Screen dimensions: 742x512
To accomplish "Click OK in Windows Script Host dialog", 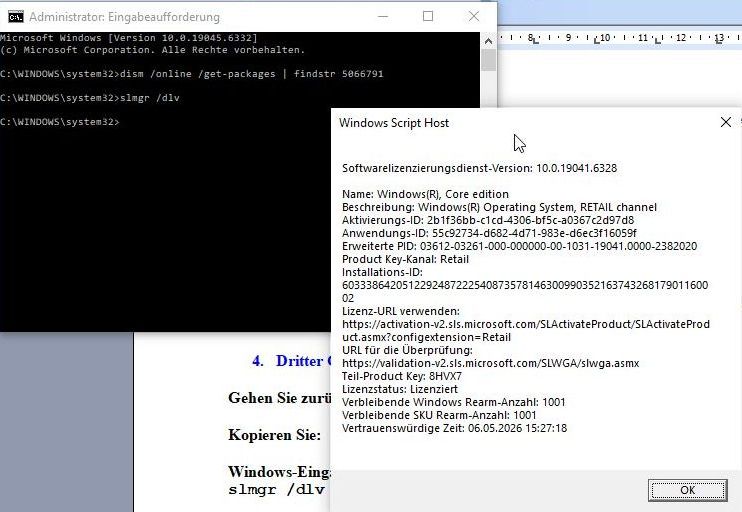I will click(687, 490).
